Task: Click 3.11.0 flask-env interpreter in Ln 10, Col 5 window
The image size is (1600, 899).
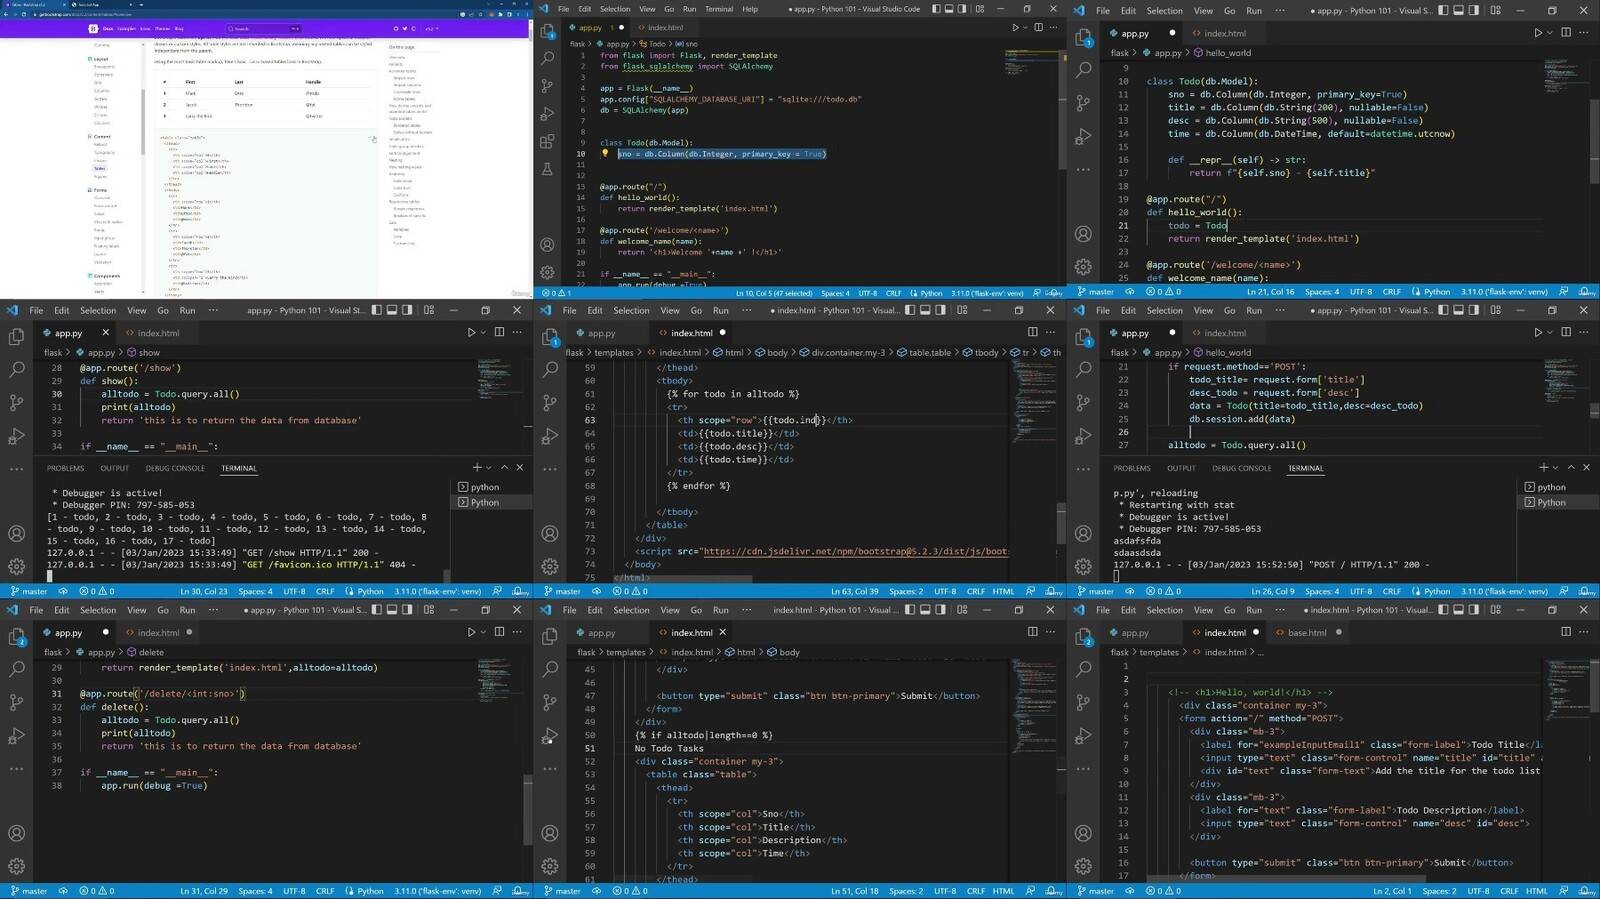Action: 987,293
